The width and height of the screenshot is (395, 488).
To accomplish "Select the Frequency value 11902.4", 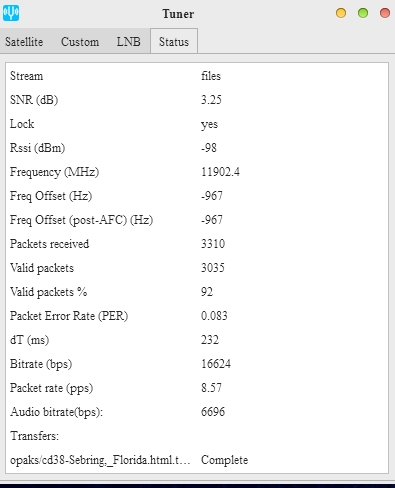I will point(220,172).
